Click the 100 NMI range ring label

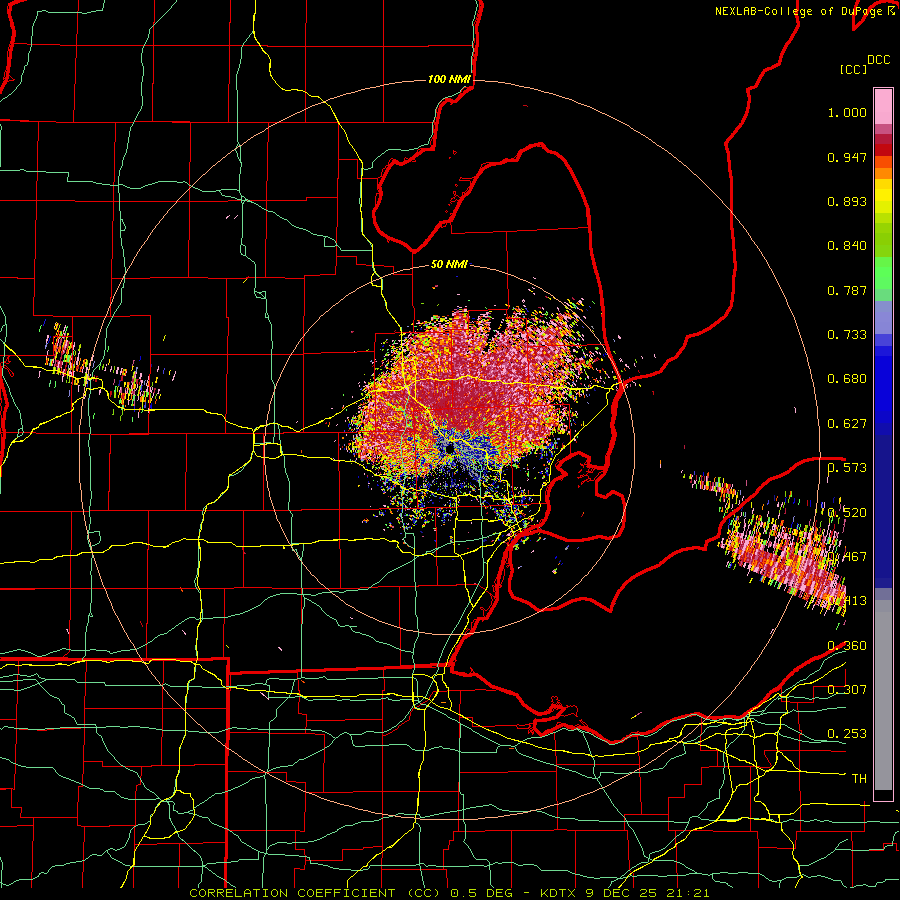click(449, 79)
